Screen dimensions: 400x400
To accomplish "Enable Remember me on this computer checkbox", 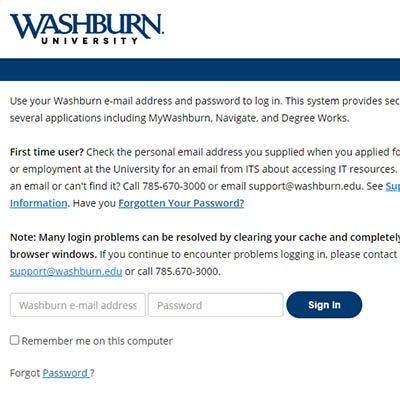I will 14,340.
